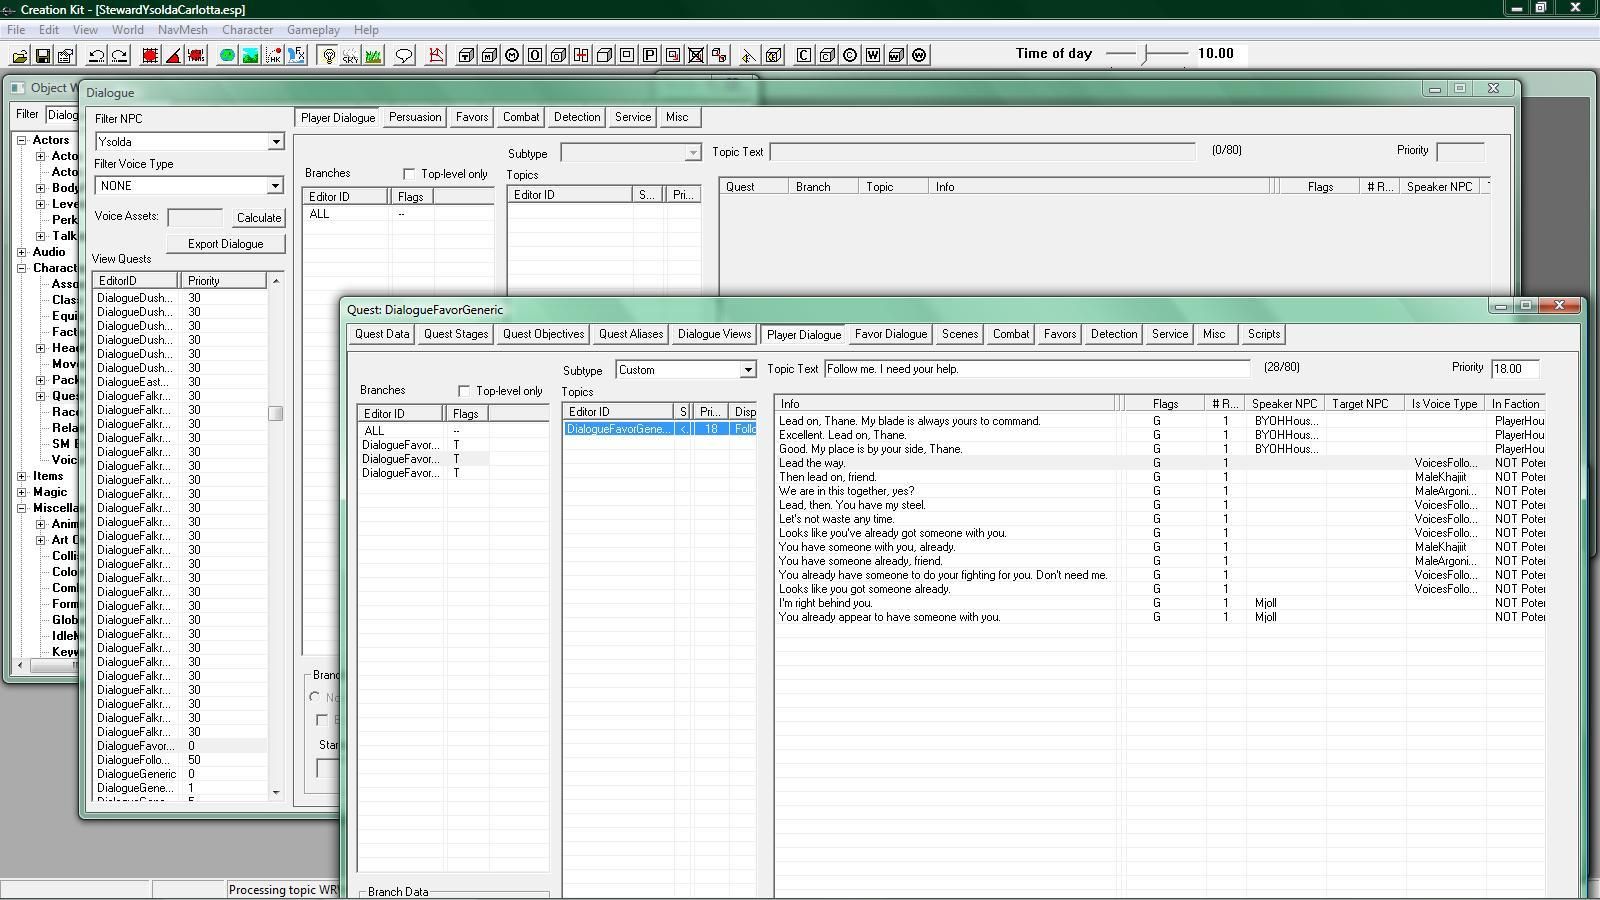
Task: Open the NavMesh menu
Action: 182,30
